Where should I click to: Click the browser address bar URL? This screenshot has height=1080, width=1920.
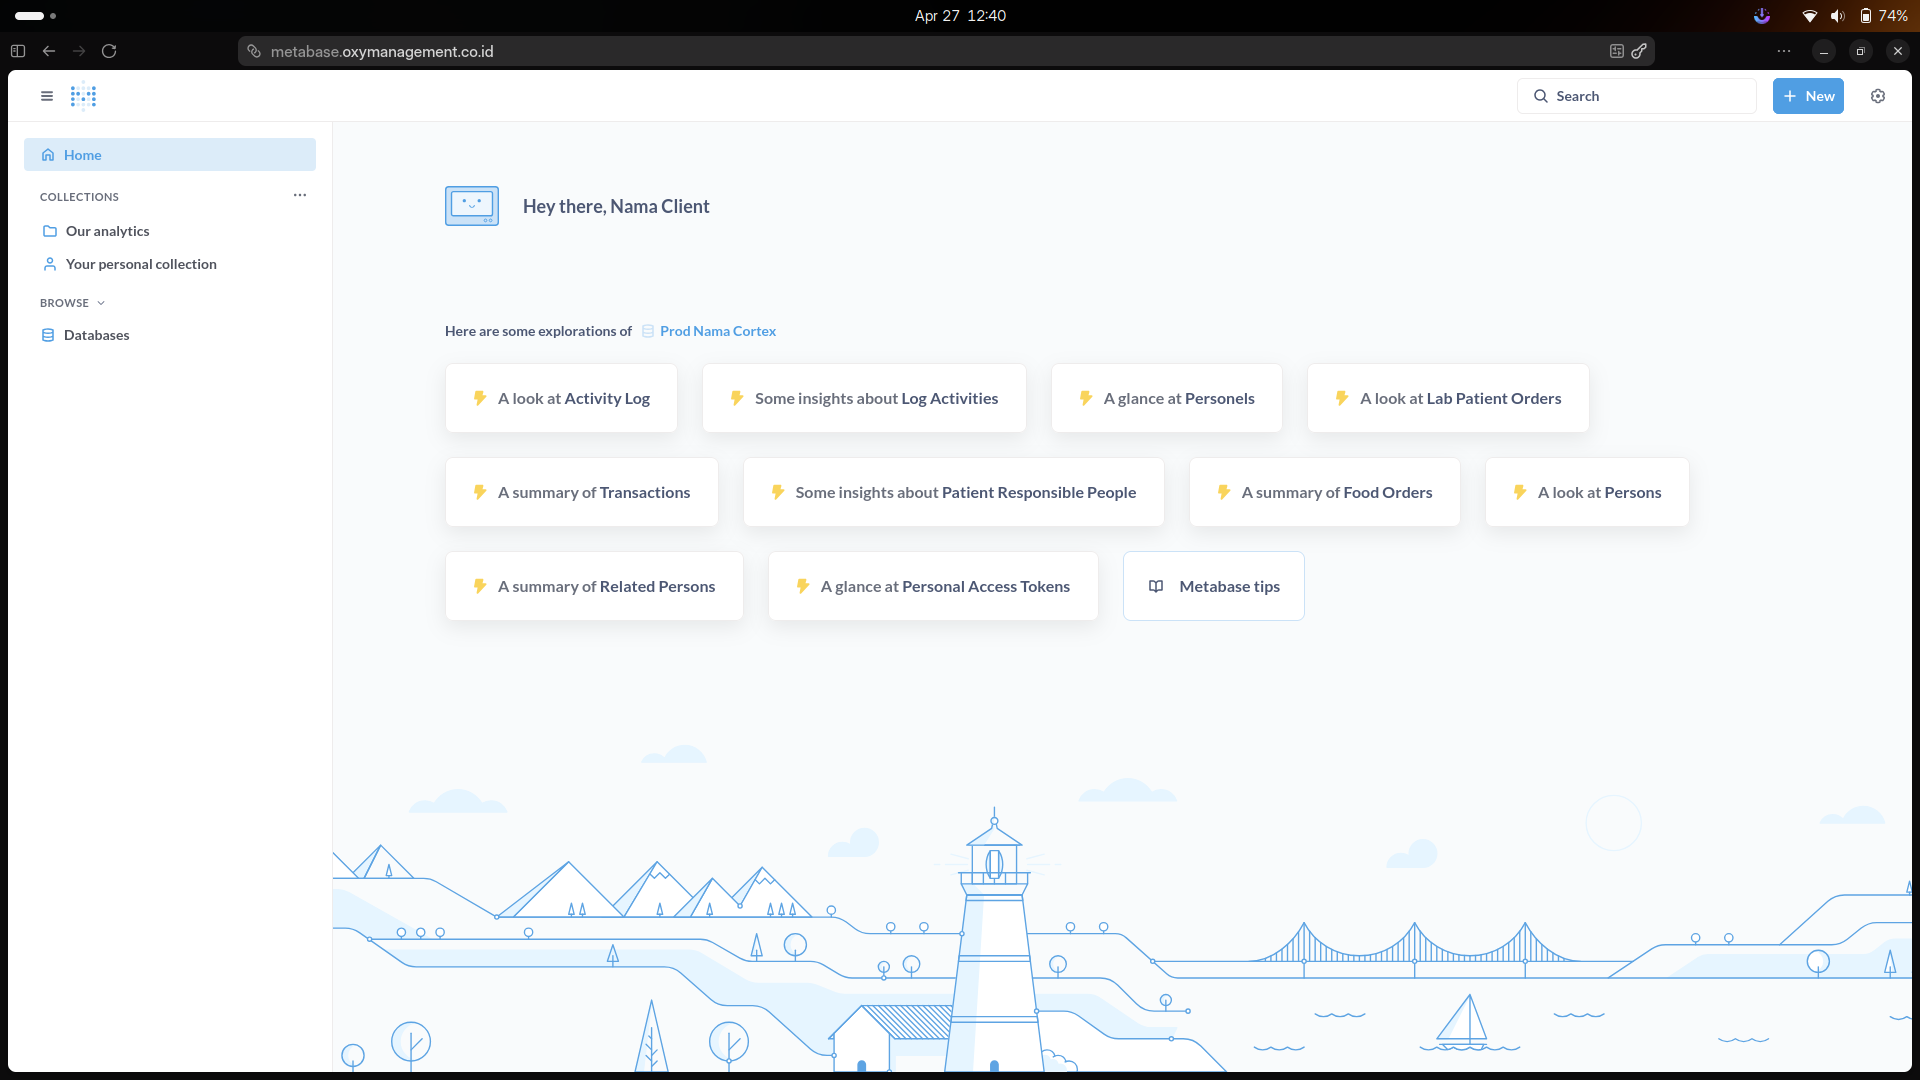pos(382,51)
